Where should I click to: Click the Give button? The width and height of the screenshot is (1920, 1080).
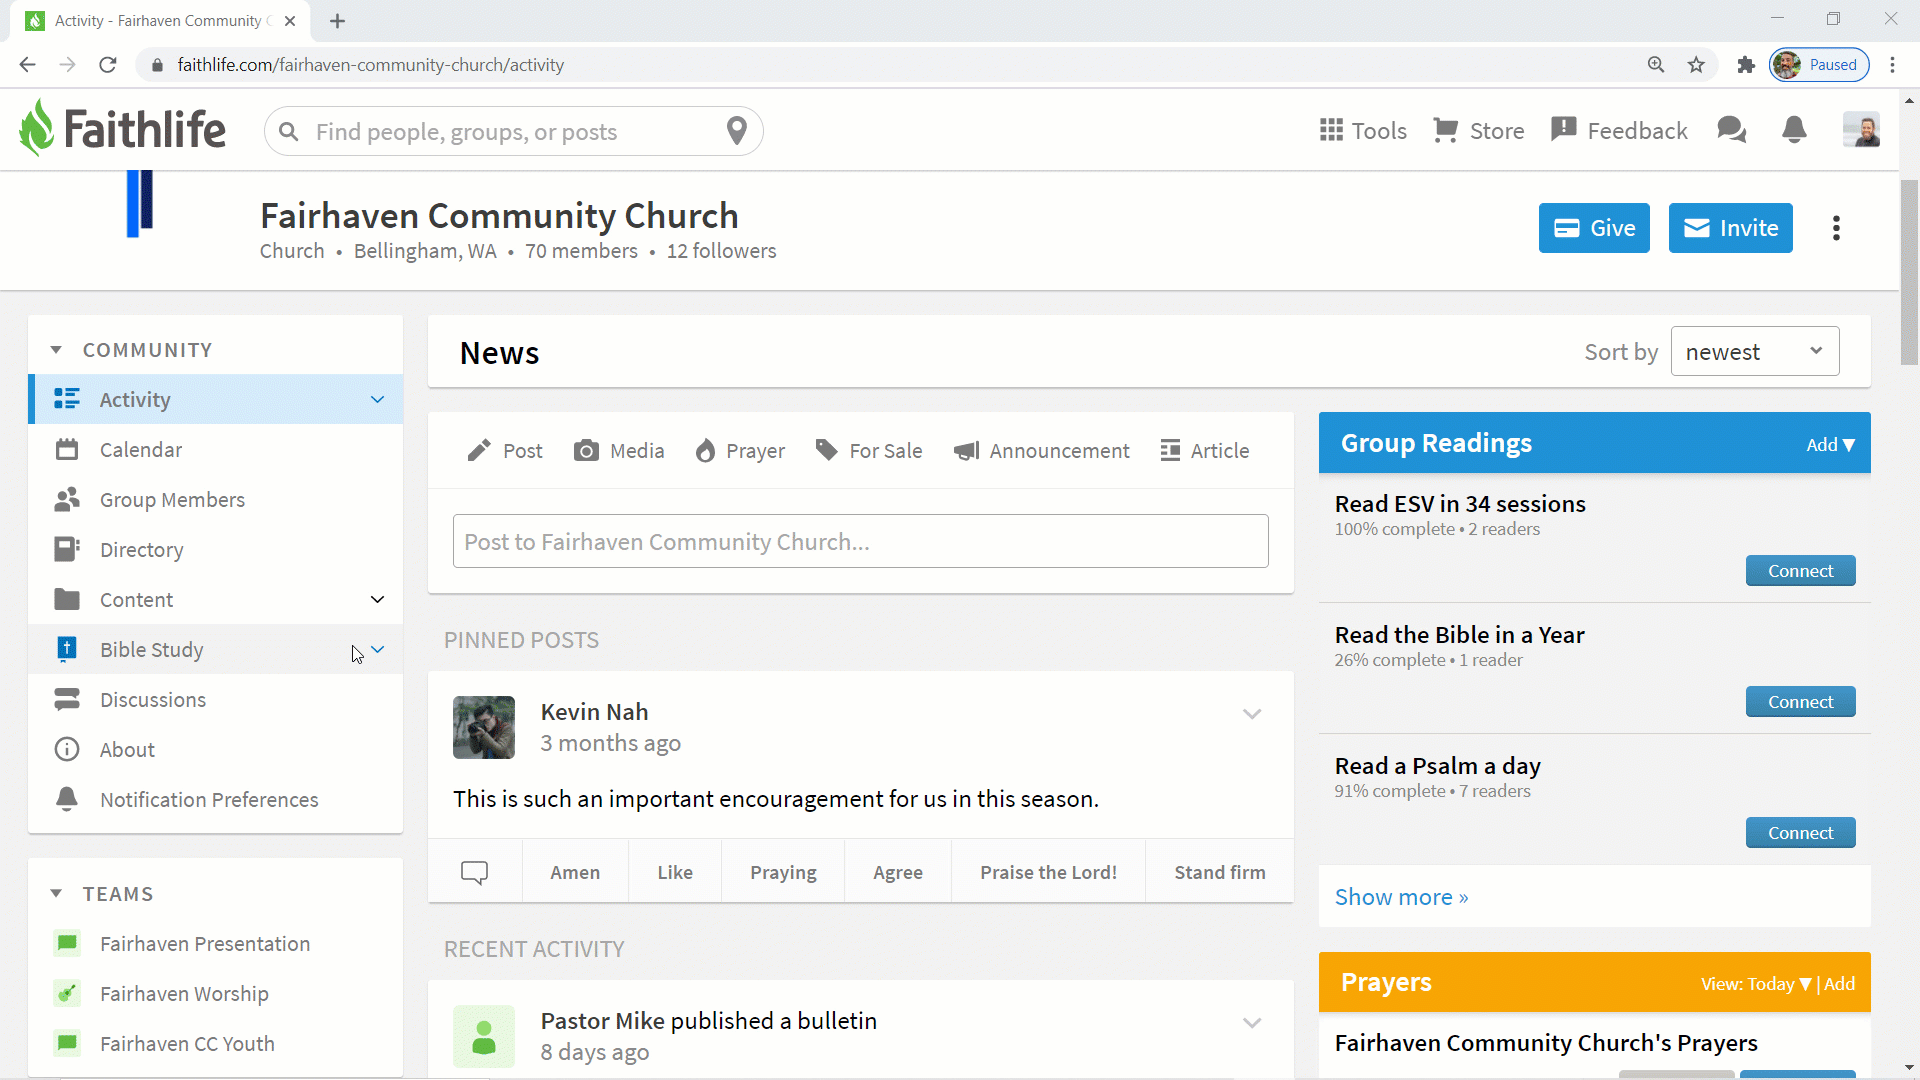point(1594,228)
